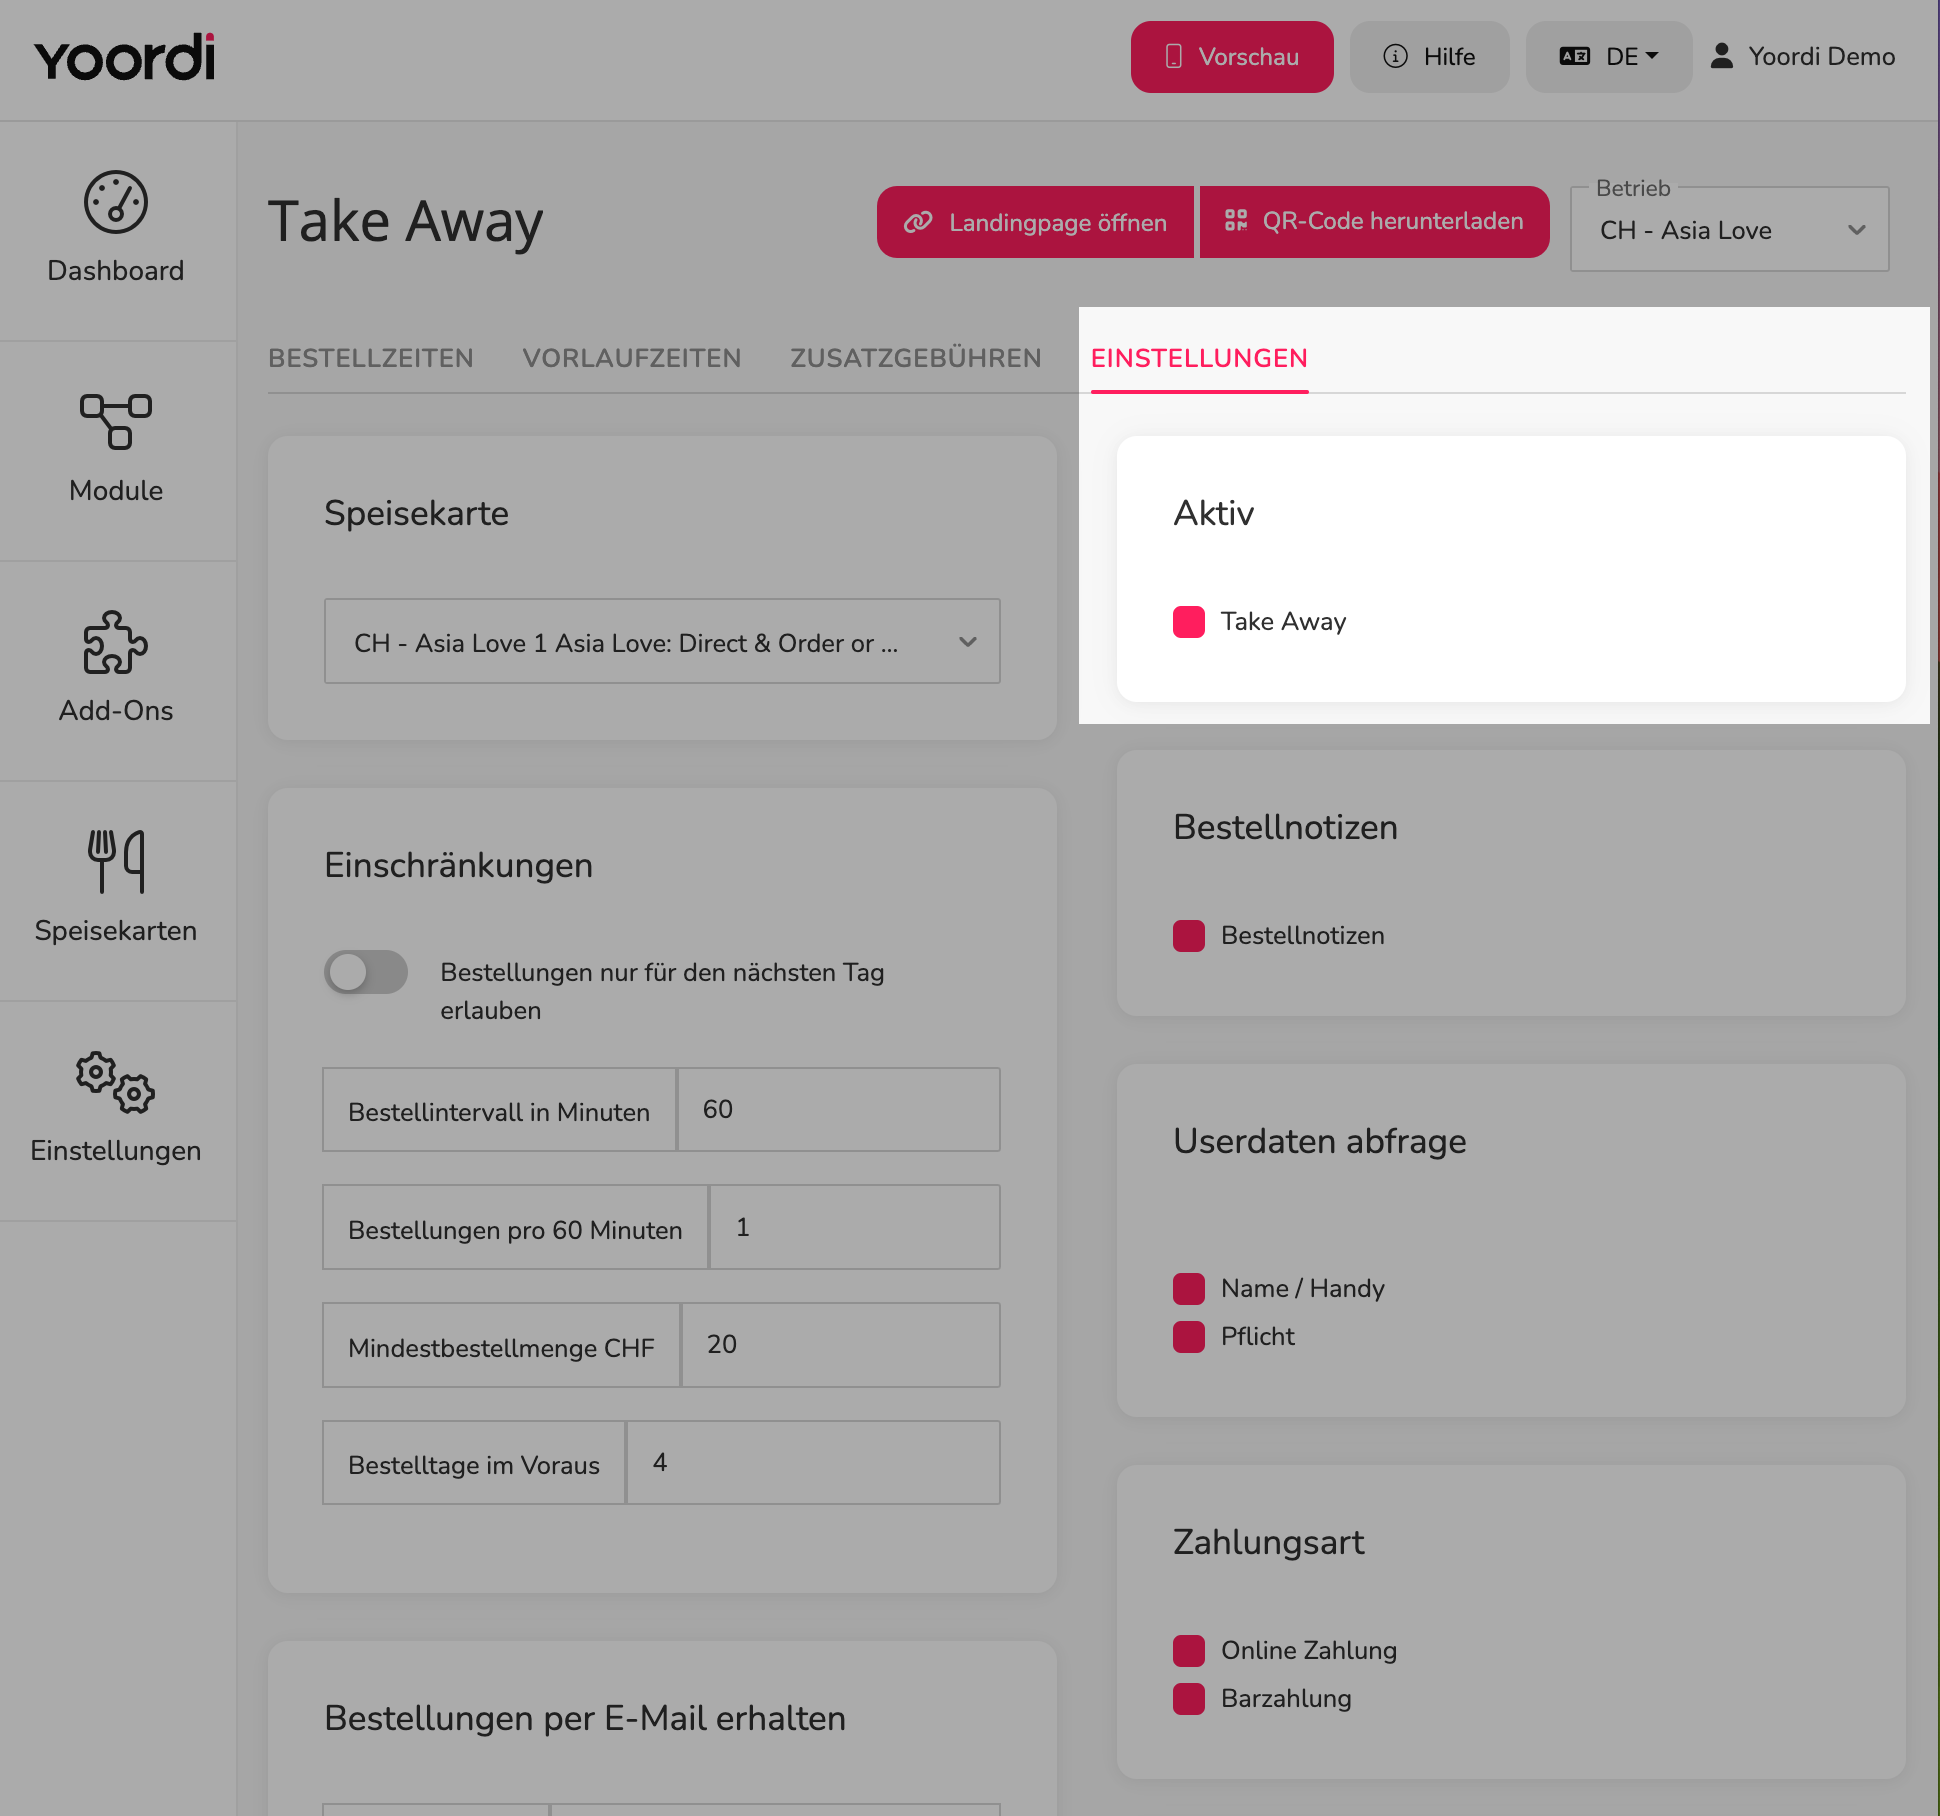Open the DE language dropdown

(1609, 57)
